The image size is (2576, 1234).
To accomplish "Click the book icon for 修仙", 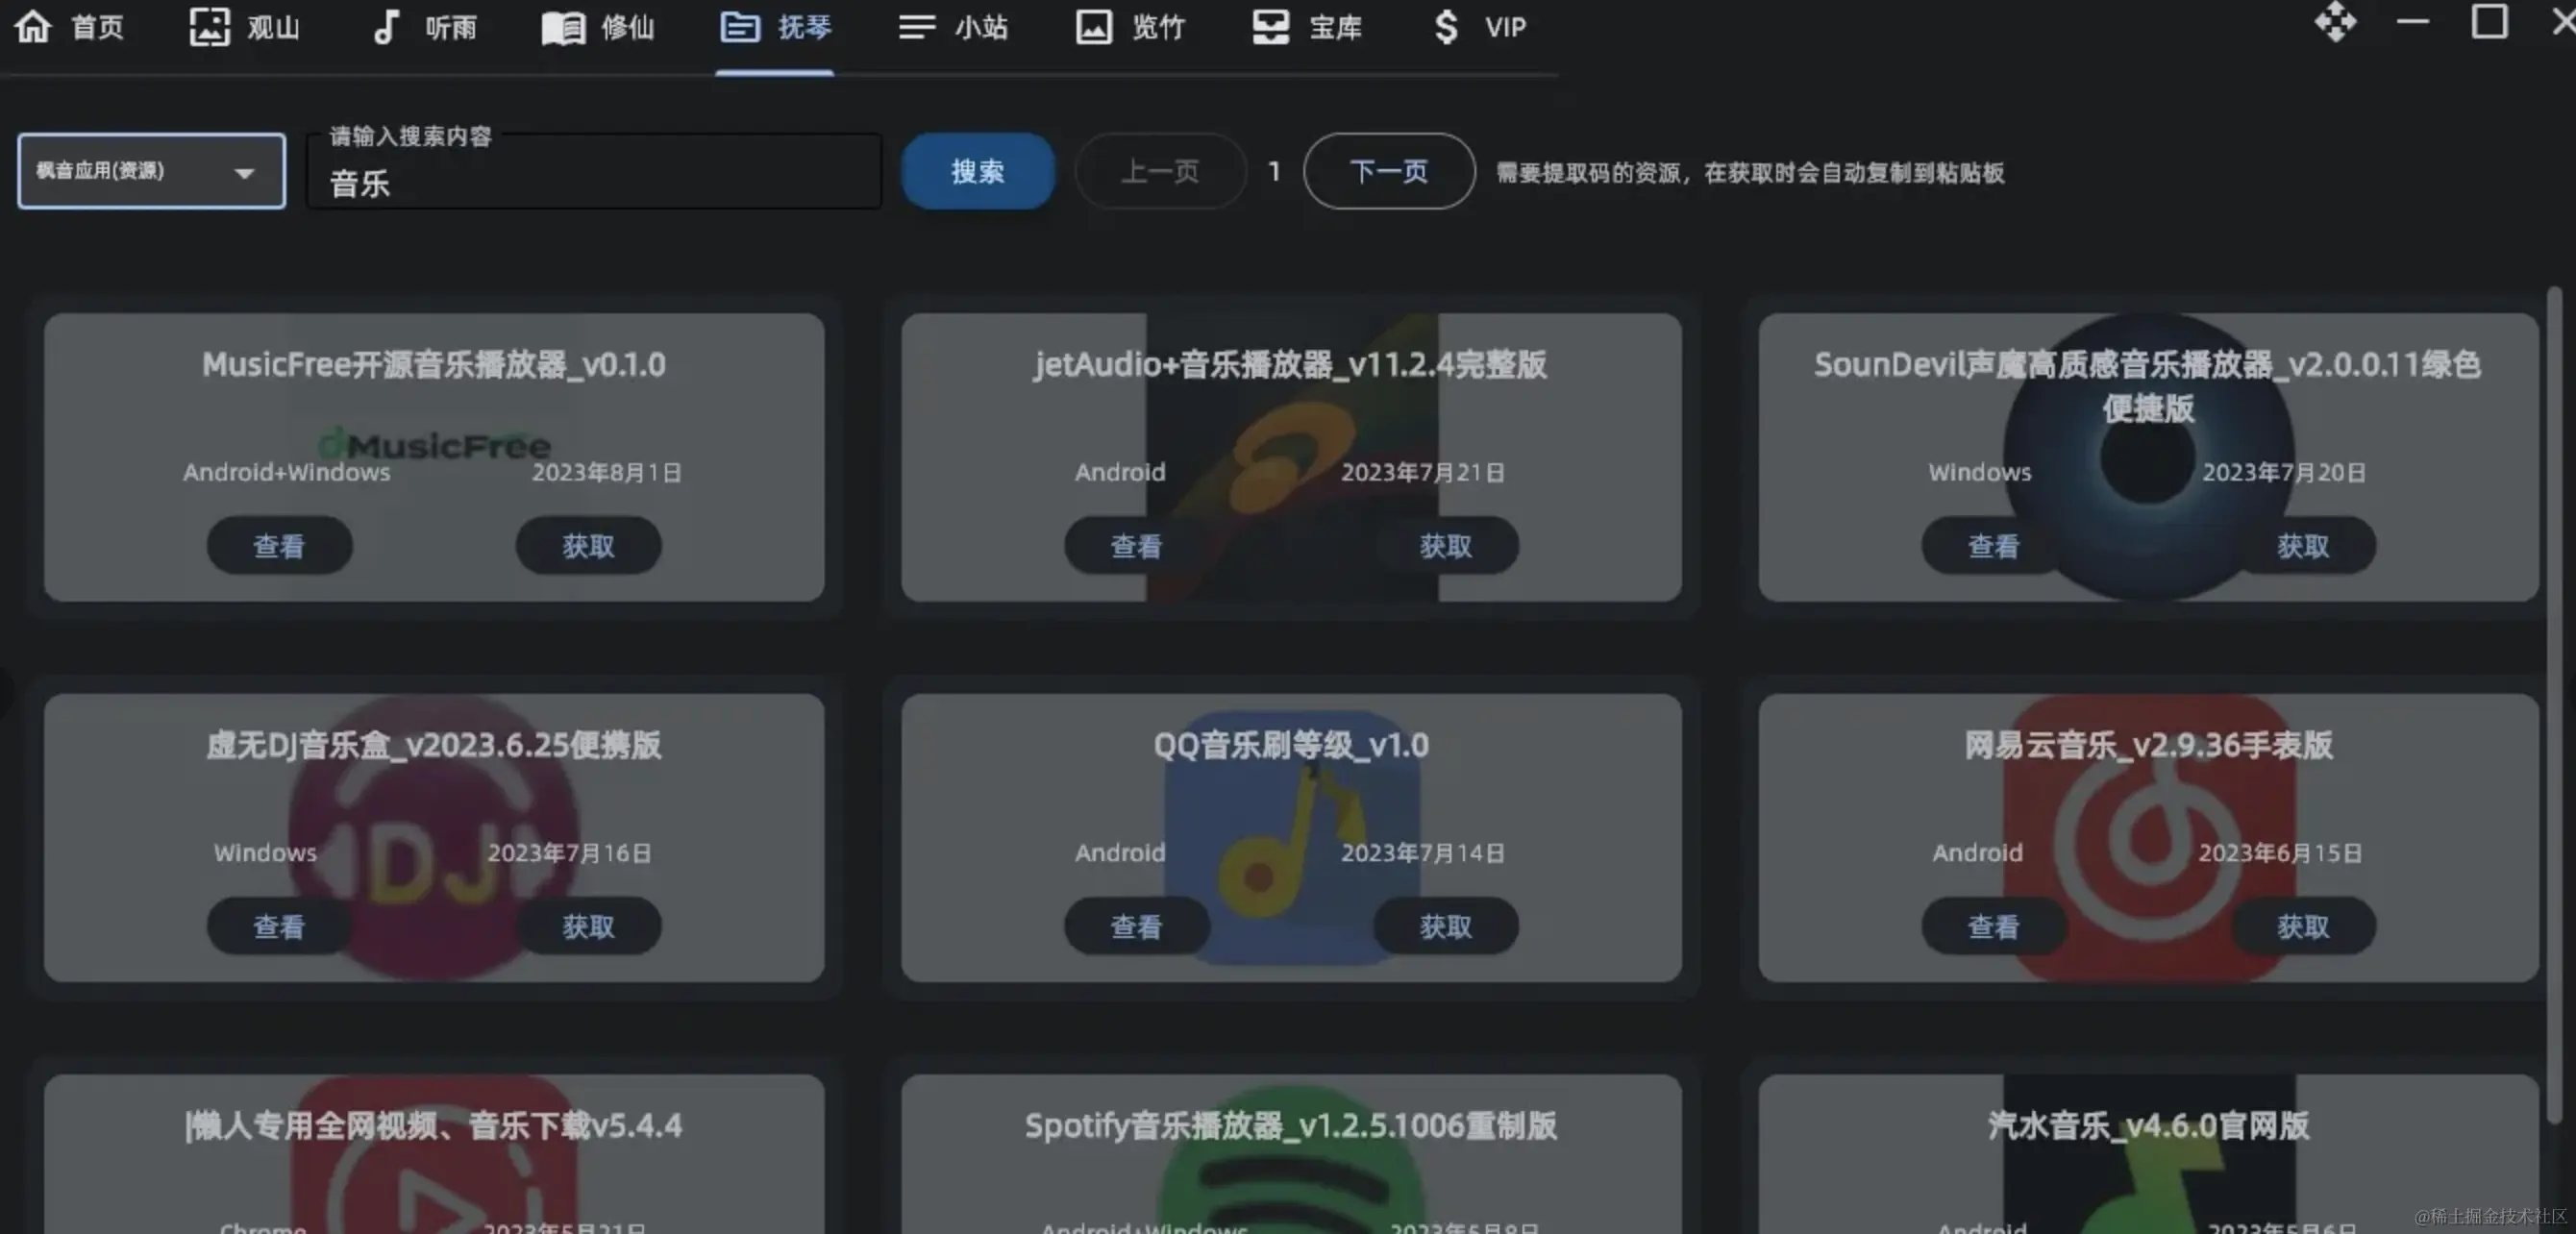I will [x=563, y=27].
